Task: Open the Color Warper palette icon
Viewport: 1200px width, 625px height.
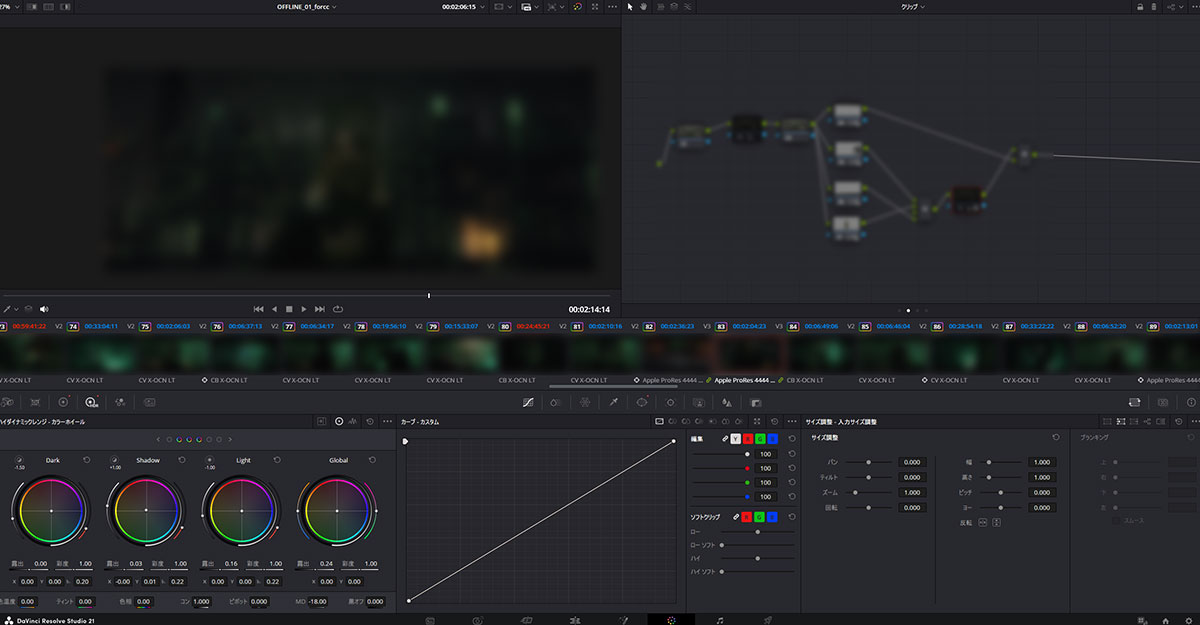Action: pyautogui.click(x=585, y=401)
